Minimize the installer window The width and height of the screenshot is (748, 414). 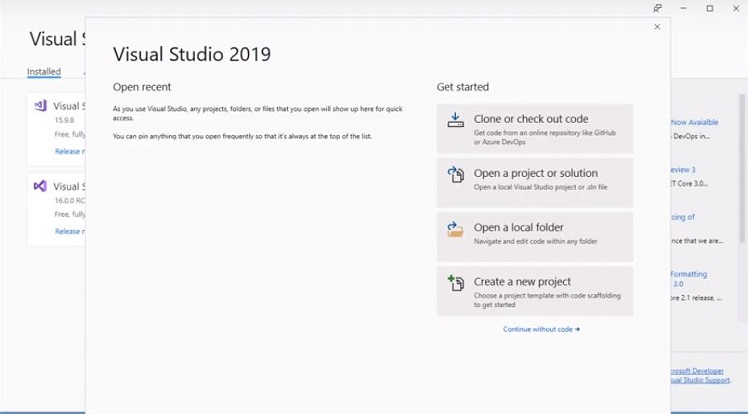[x=684, y=9]
